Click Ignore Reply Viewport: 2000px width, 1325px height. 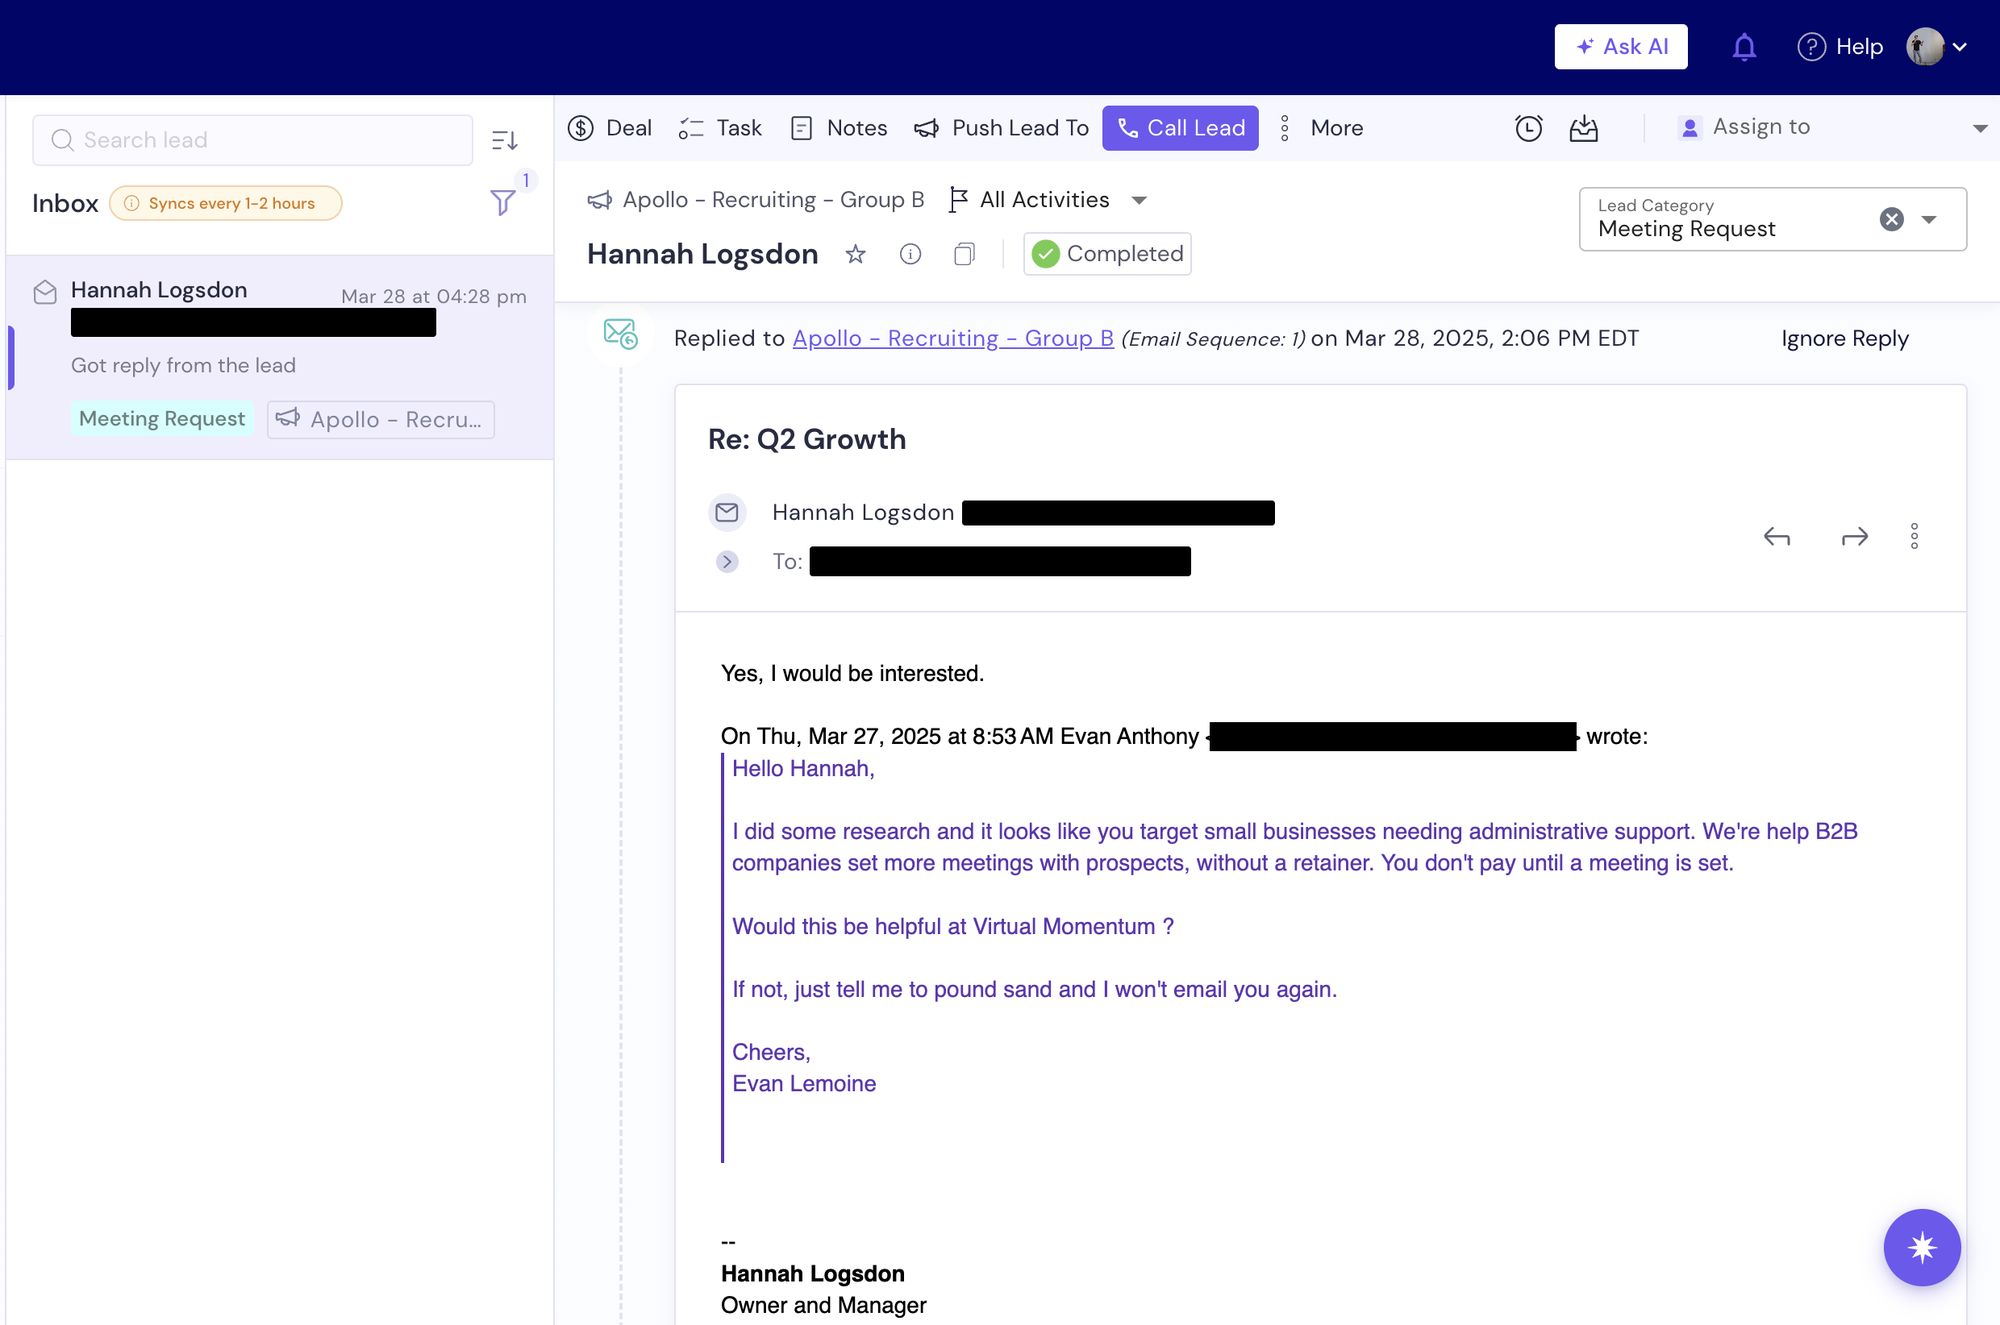pos(1845,338)
